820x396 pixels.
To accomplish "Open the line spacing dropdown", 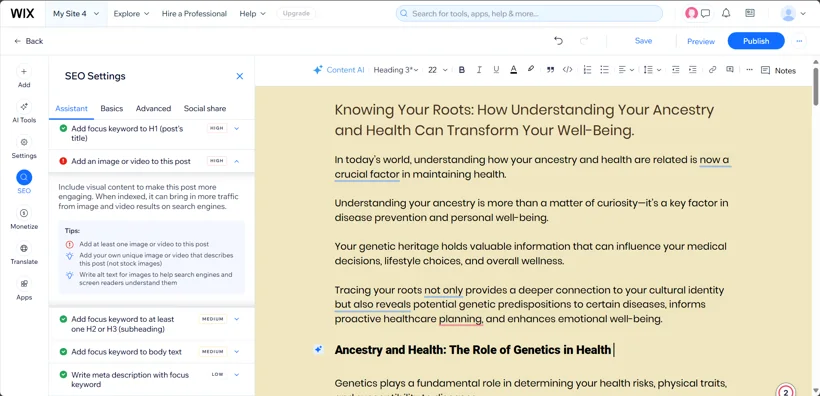I will click(652, 70).
